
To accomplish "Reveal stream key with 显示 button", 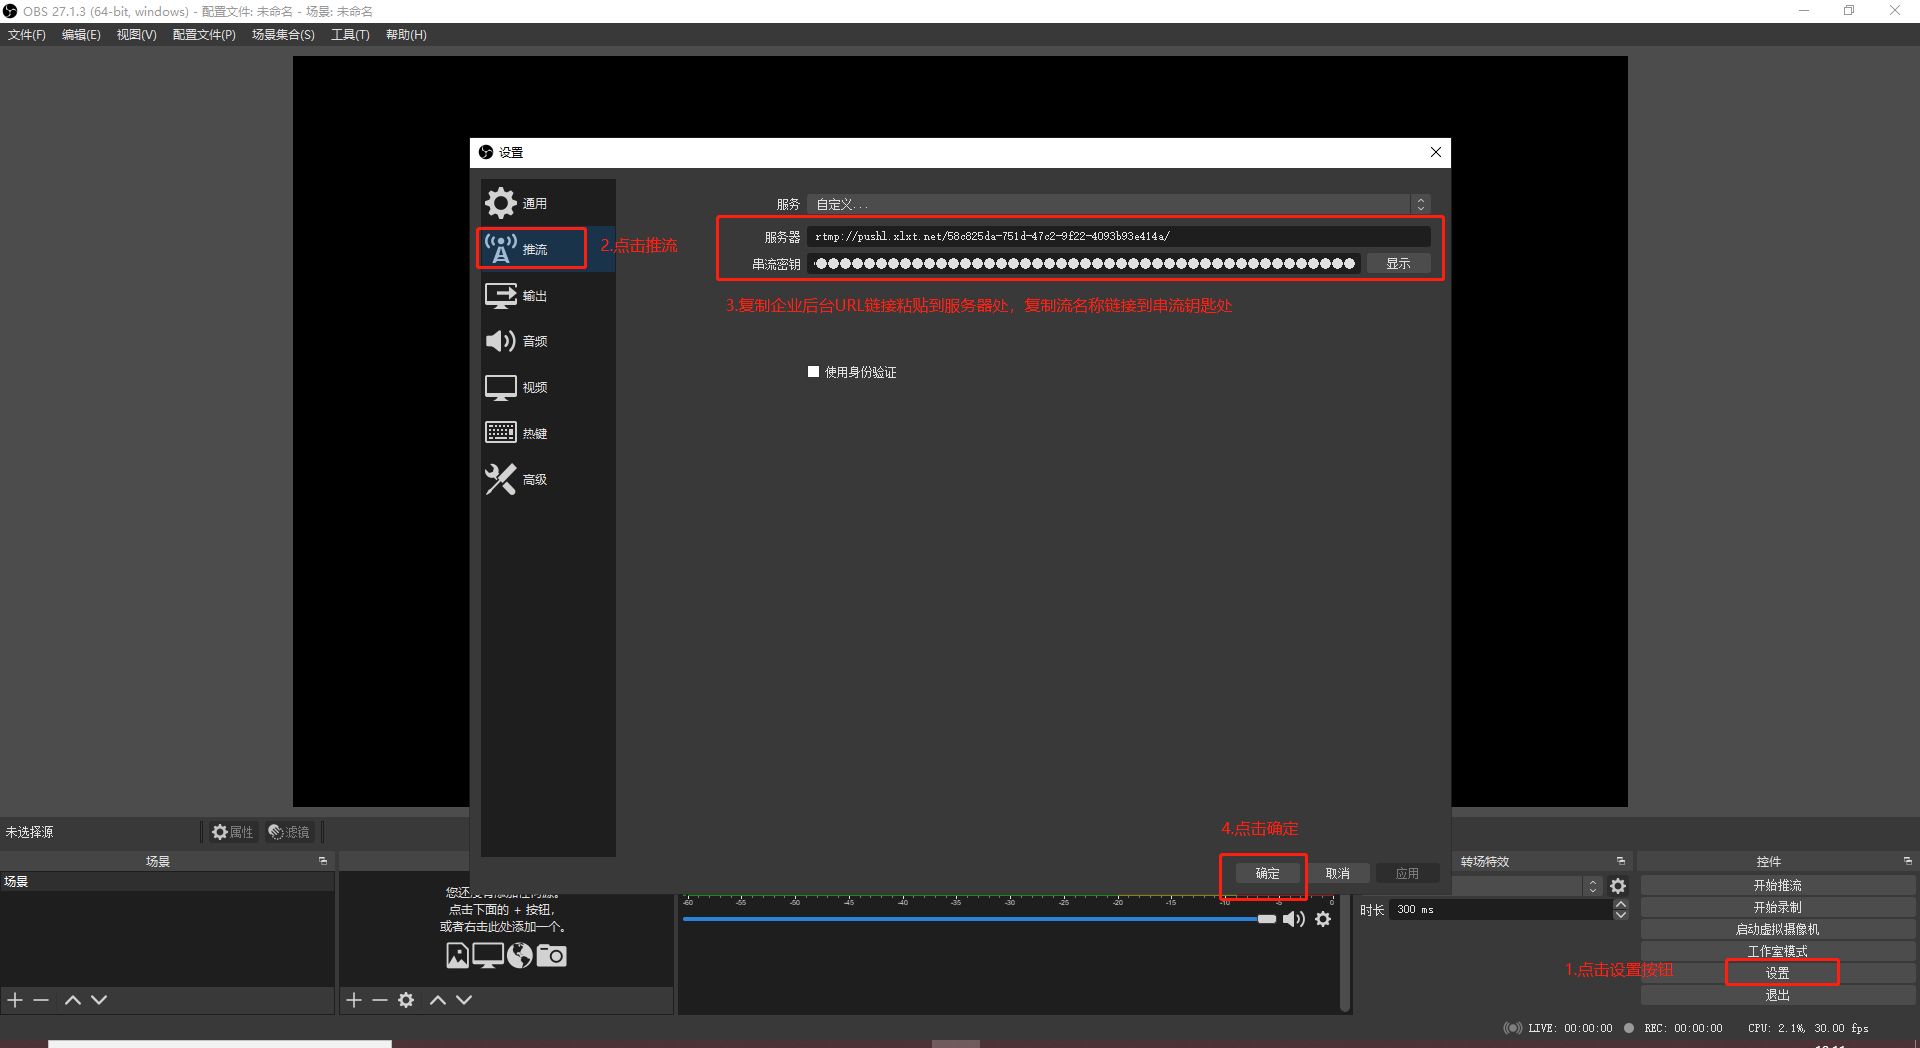I will pyautogui.click(x=1398, y=263).
